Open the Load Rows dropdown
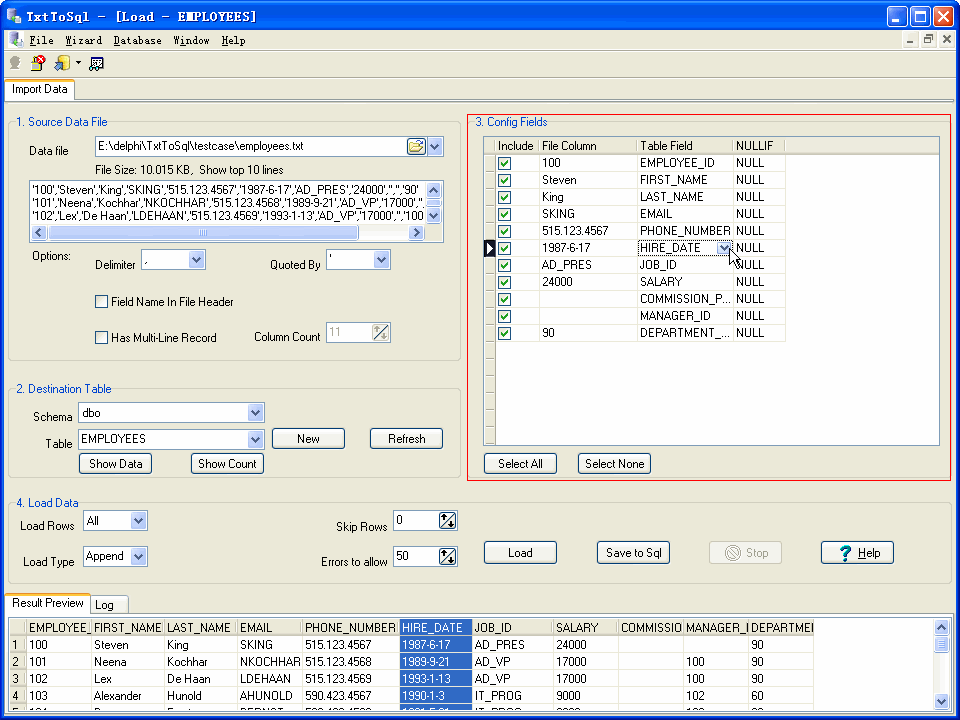This screenshot has width=960, height=720. 138,521
